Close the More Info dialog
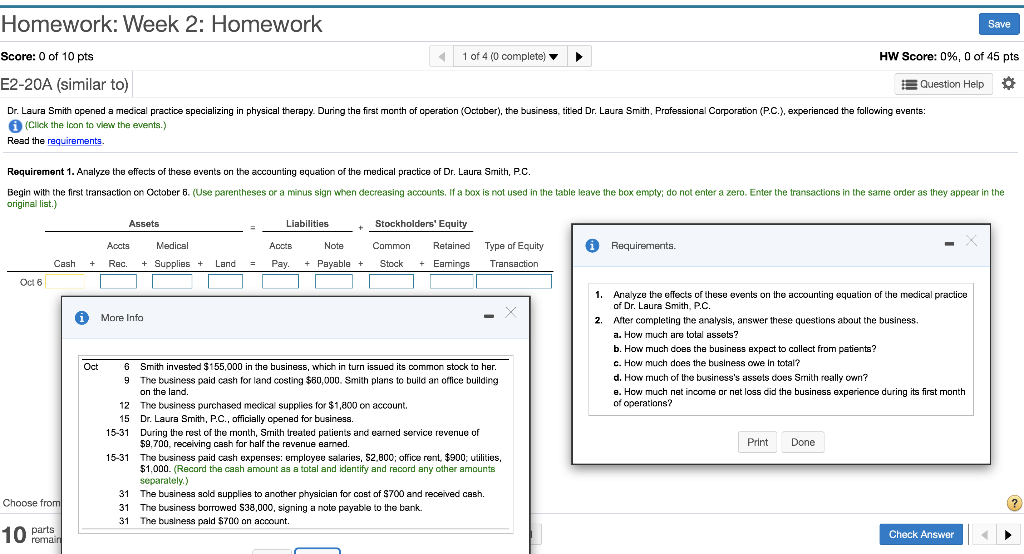Screen dimensions: 1024x554 [x=511, y=312]
